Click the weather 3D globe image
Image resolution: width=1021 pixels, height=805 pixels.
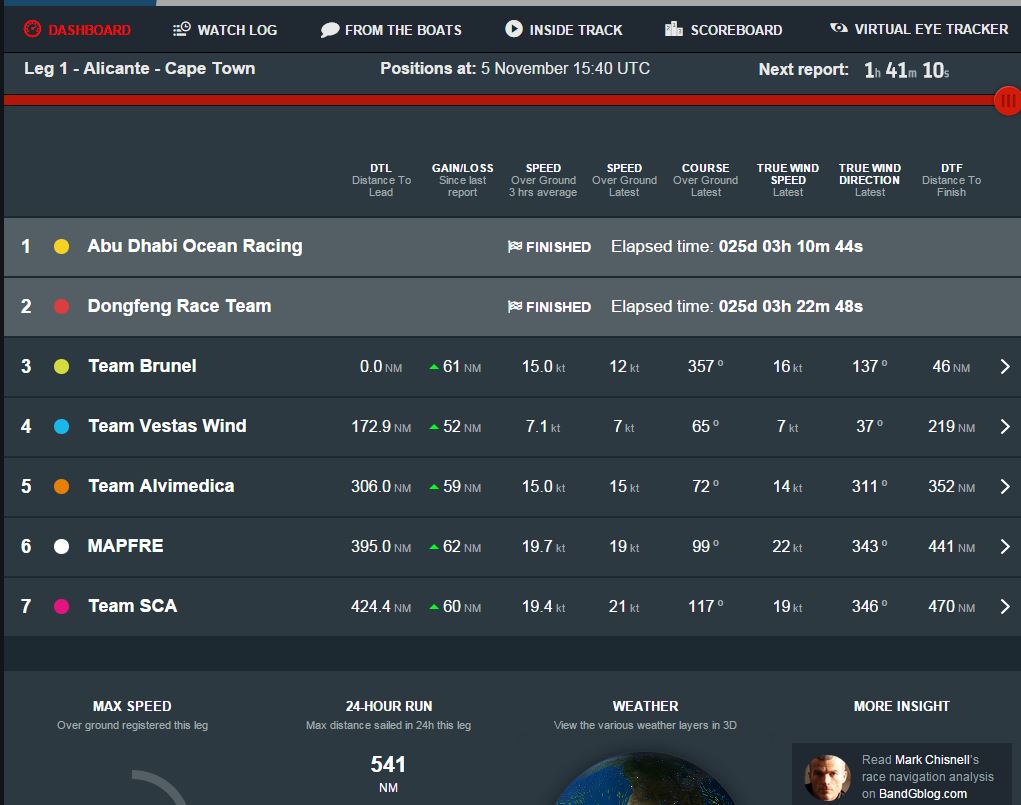click(x=645, y=779)
